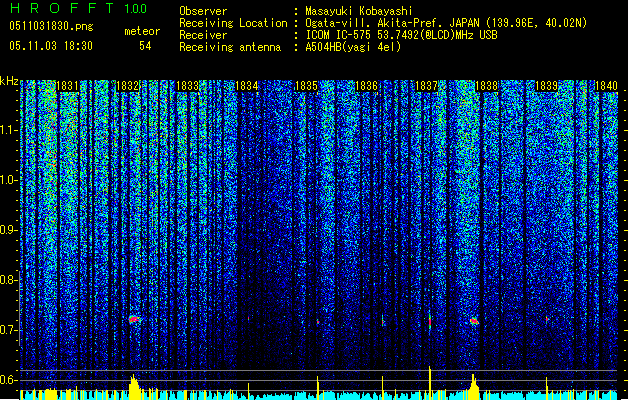Viewport: 629px width, 400px height.
Task: Click the meteor count value 54
Action: (x=145, y=46)
